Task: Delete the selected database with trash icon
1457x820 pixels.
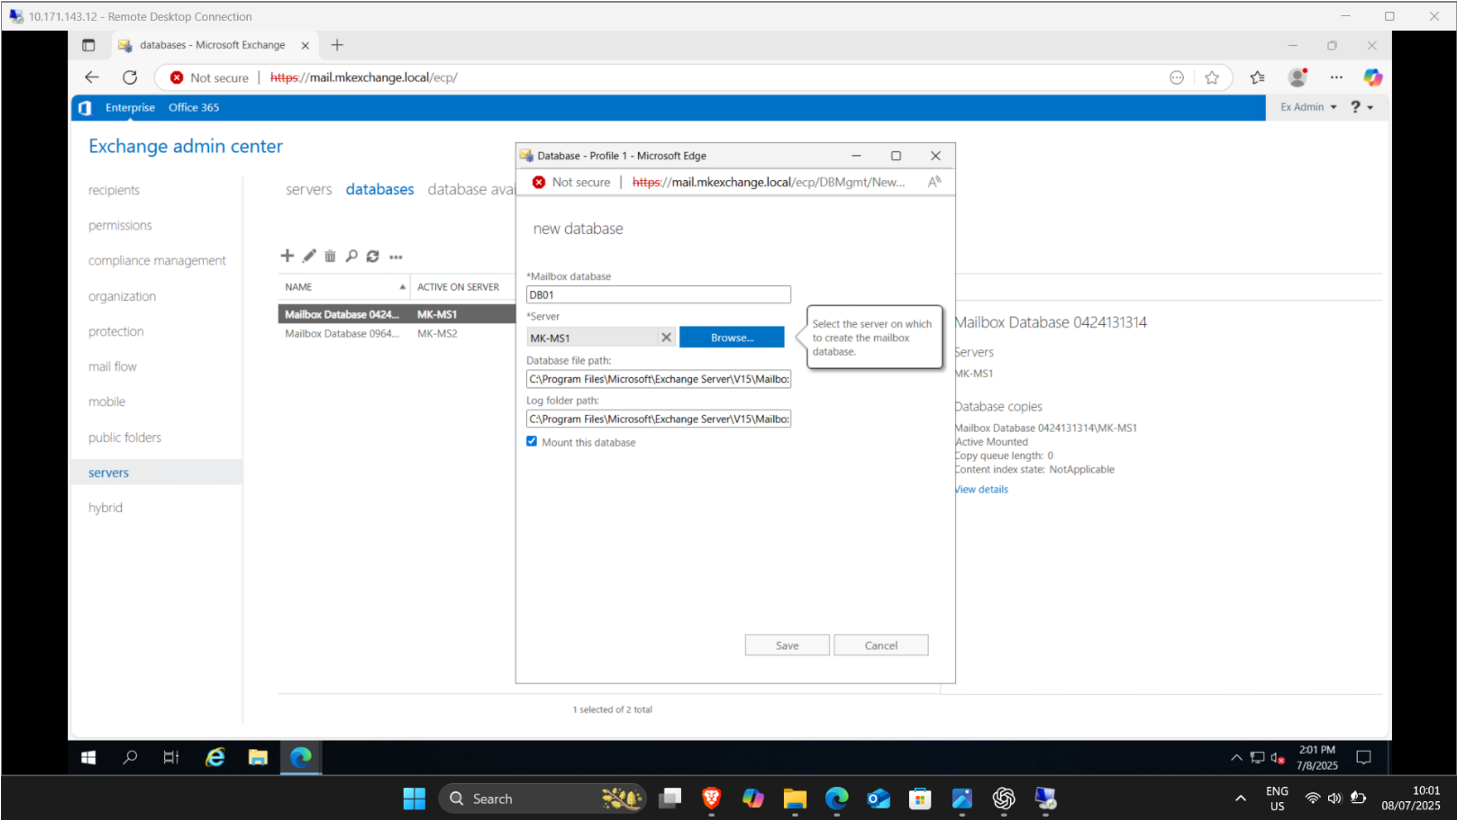Action: click(330, 256)
